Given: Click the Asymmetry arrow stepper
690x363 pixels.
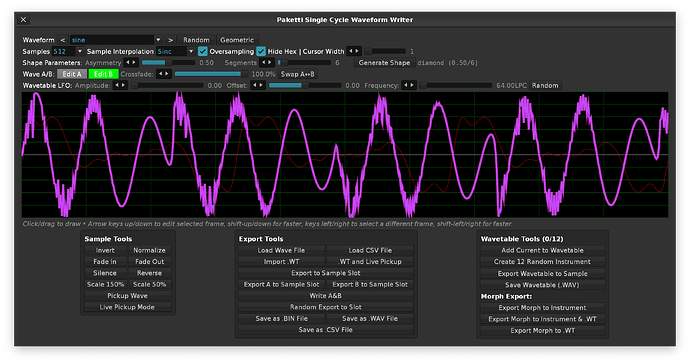Looking at the screenshot, I should coord(131,63).
